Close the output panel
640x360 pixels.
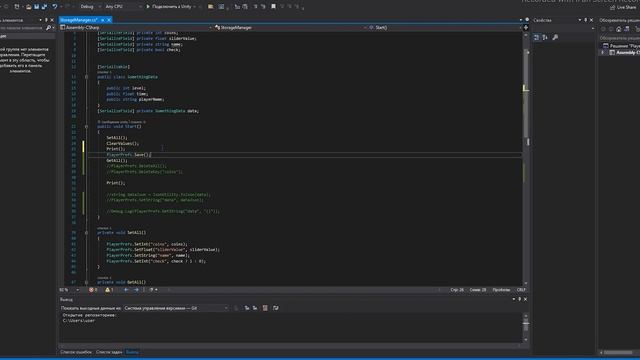pyautogui.click(x=525, y=299)
